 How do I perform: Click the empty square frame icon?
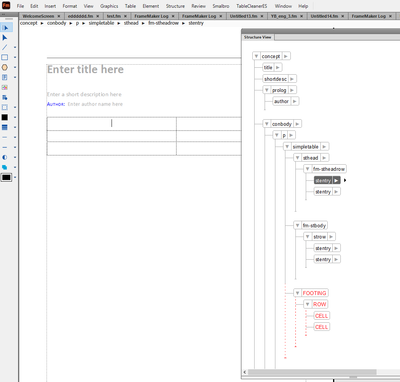click(x=5, y=107)
